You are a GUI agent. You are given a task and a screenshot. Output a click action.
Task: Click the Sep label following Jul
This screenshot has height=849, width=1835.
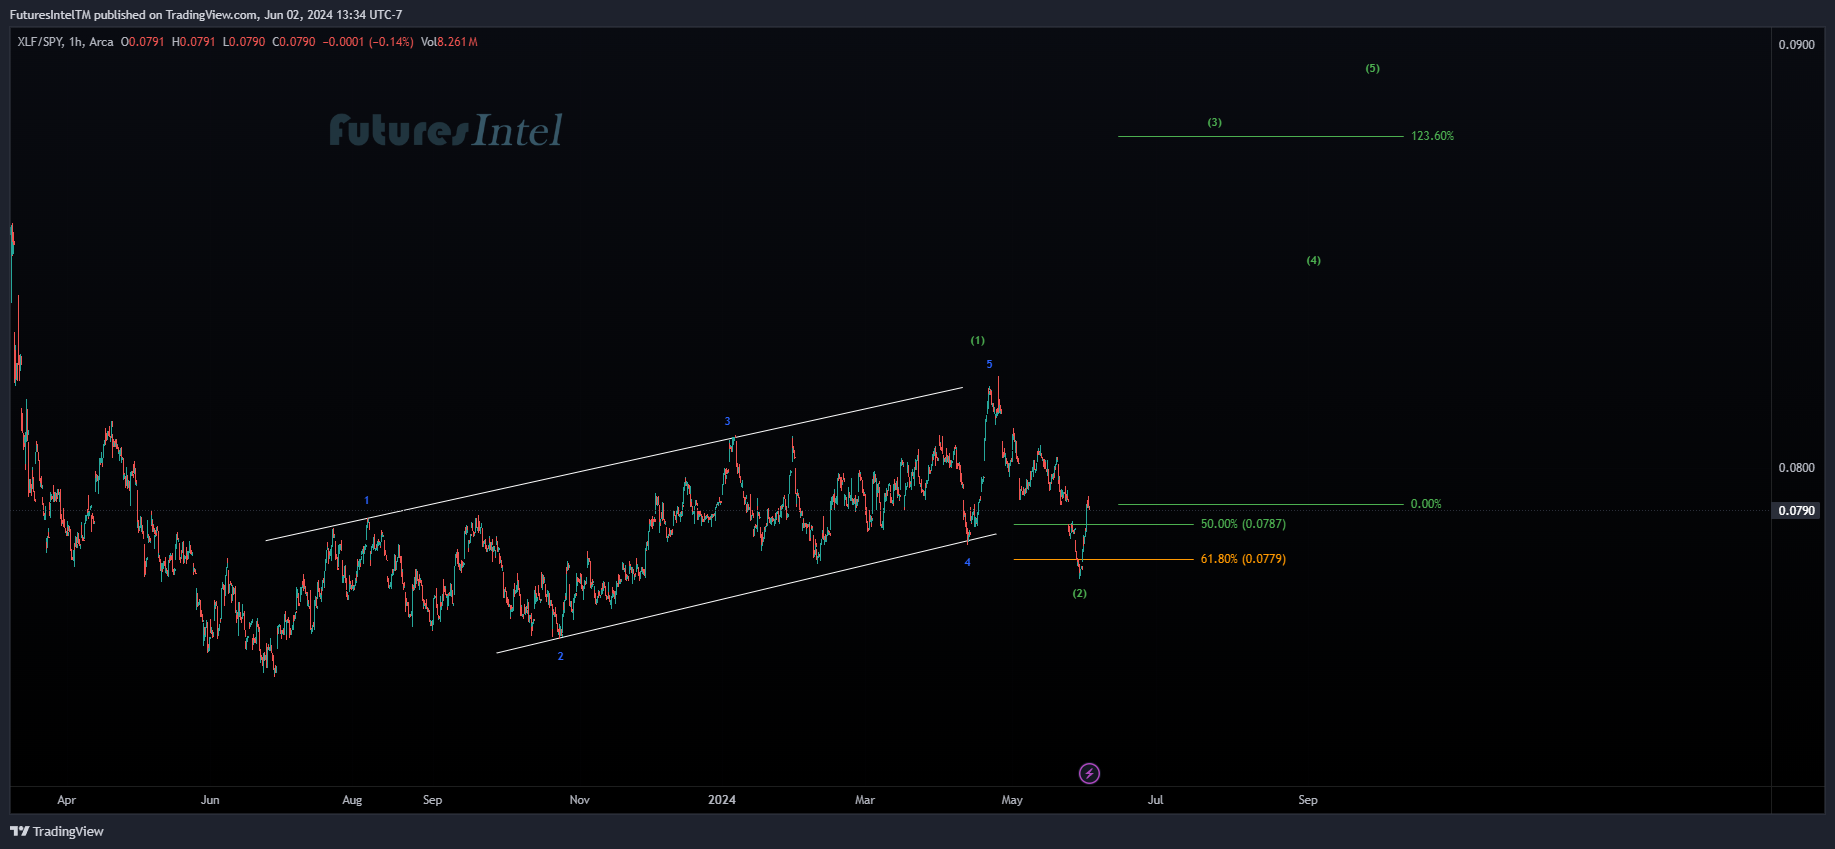point(1308,800)
